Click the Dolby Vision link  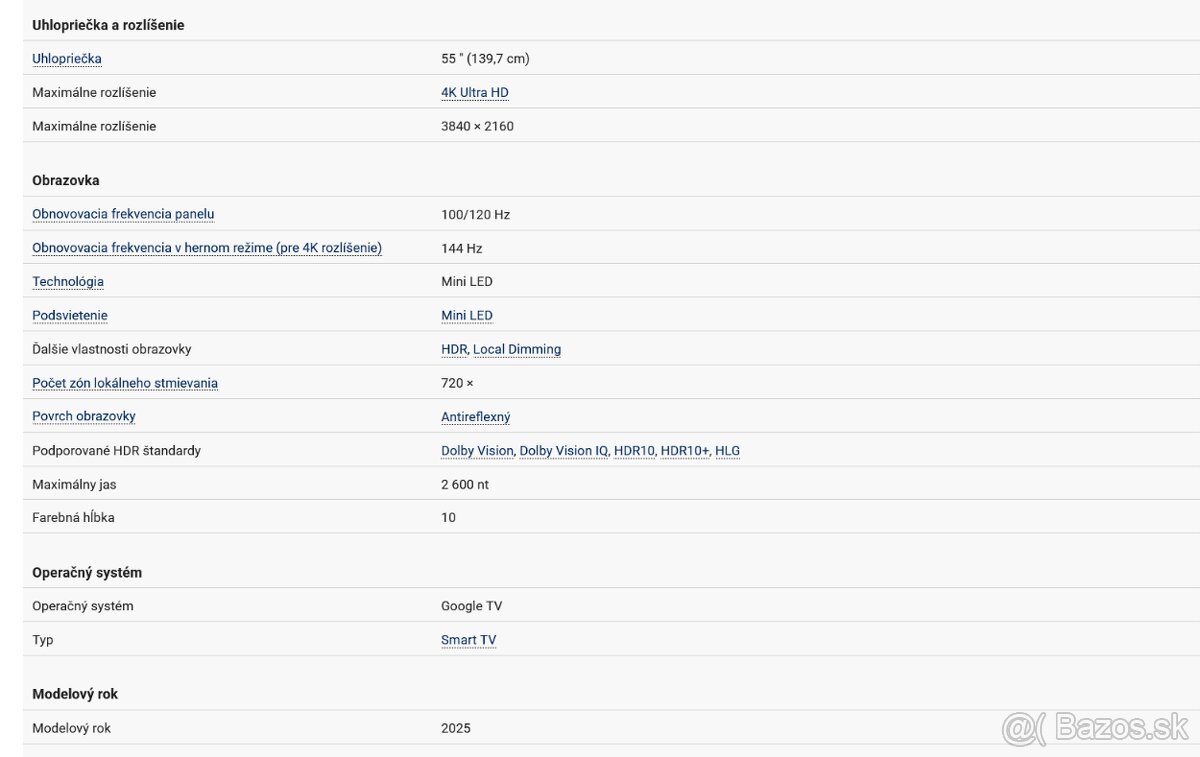coord(477,451)
